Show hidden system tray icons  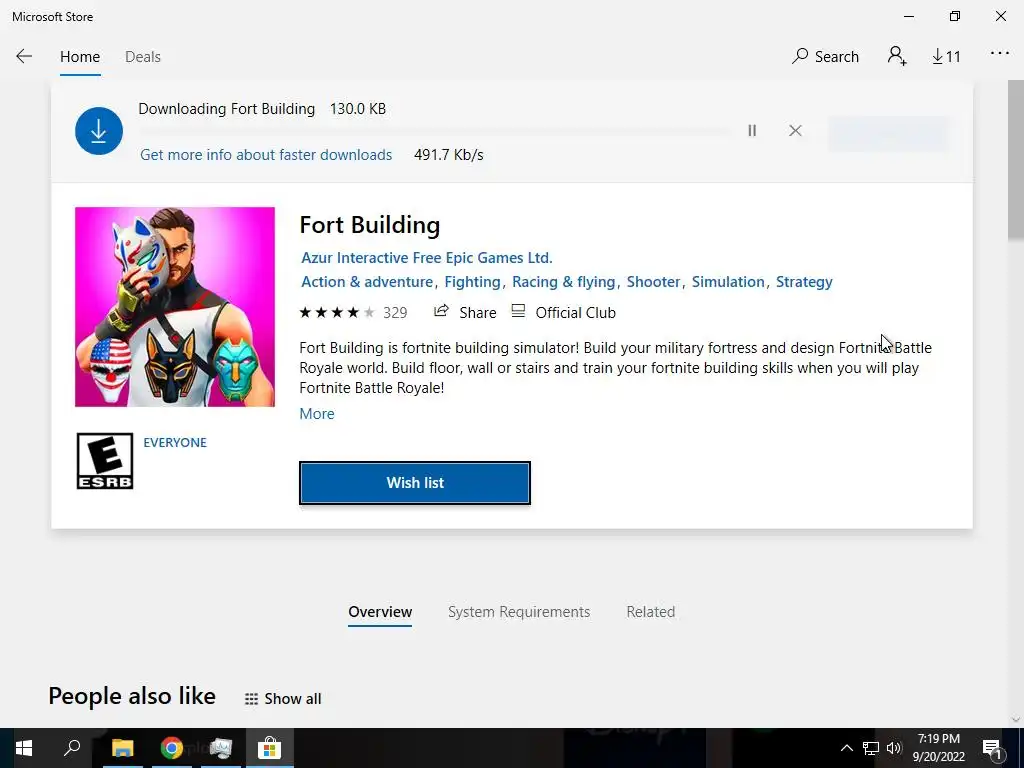click(x=846, y=748)
